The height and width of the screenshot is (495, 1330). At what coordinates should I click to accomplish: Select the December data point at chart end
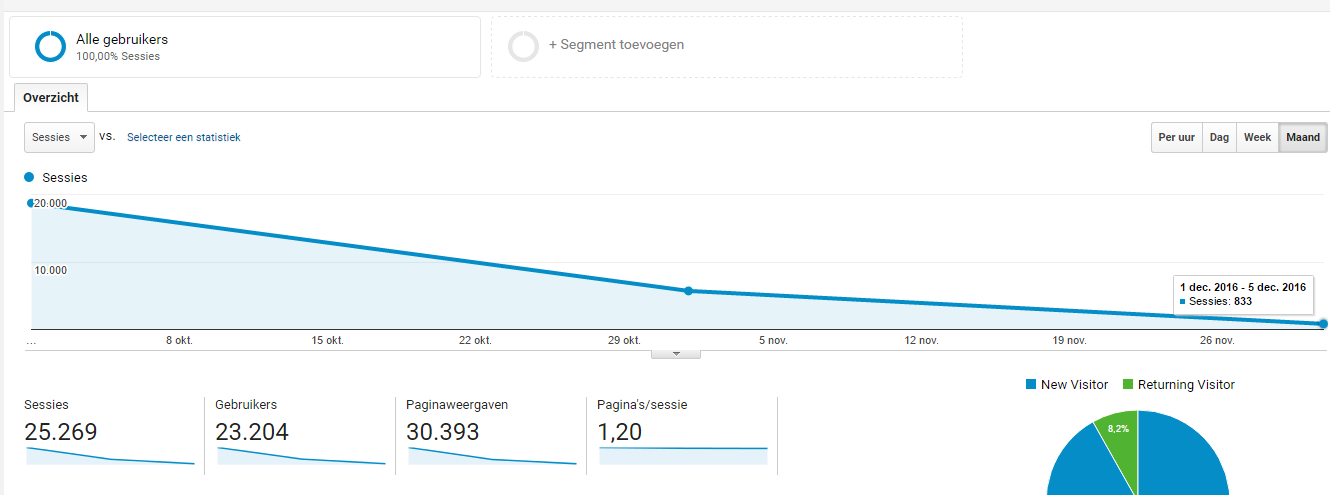pos(1323,323)
